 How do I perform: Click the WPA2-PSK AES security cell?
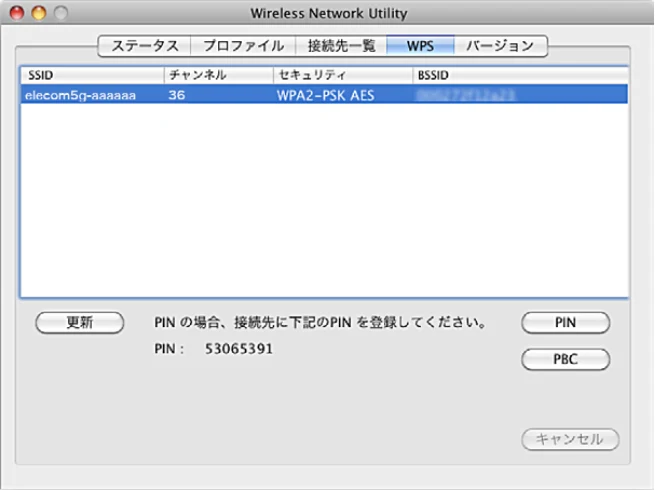(x=325, y=95)
